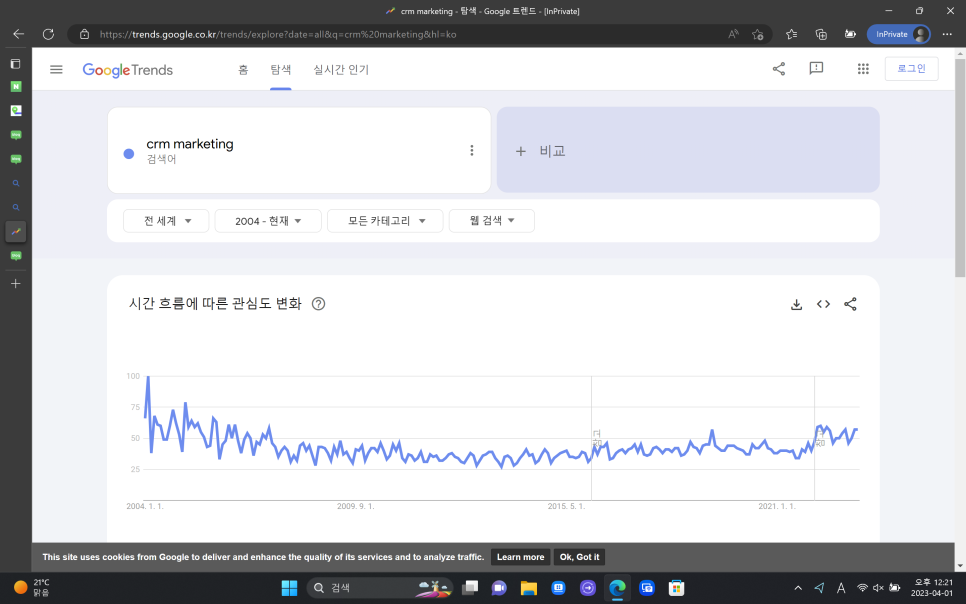The height and width of the screenshot is (604, 966).
Task: Open the 2004 - 현재 date range dropdown
Action: point(268,221)
